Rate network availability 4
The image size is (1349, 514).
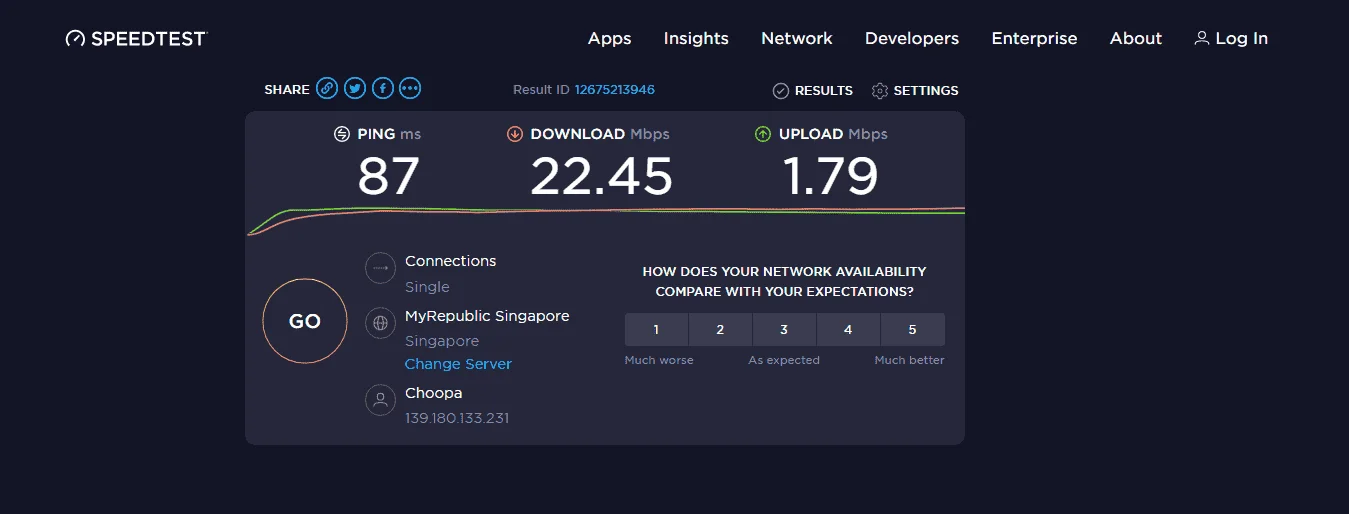(x=848, y=330)
